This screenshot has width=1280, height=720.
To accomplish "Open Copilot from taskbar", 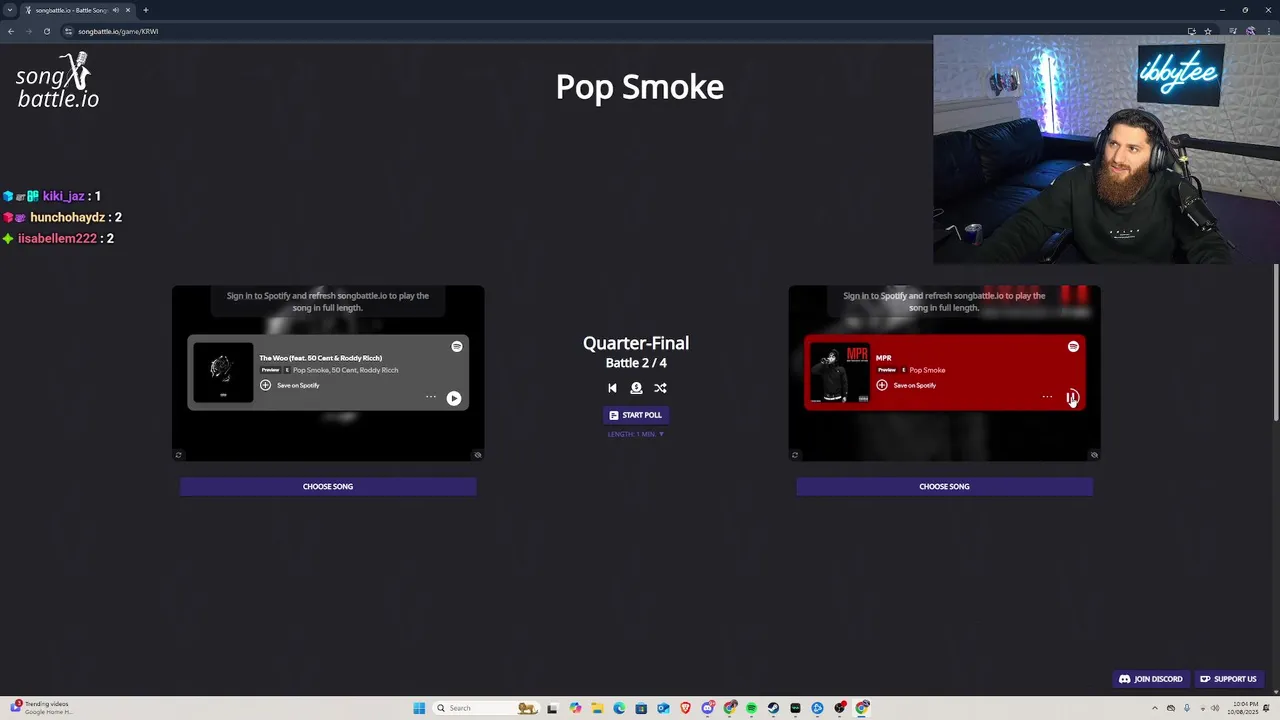I will click(x=575, y=708).
